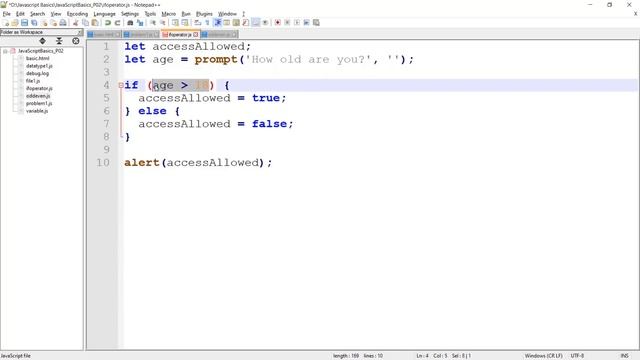Open the user defined language dialog icon
The width and height of the screenshot is (640, 360).
(x=227, y=22)
